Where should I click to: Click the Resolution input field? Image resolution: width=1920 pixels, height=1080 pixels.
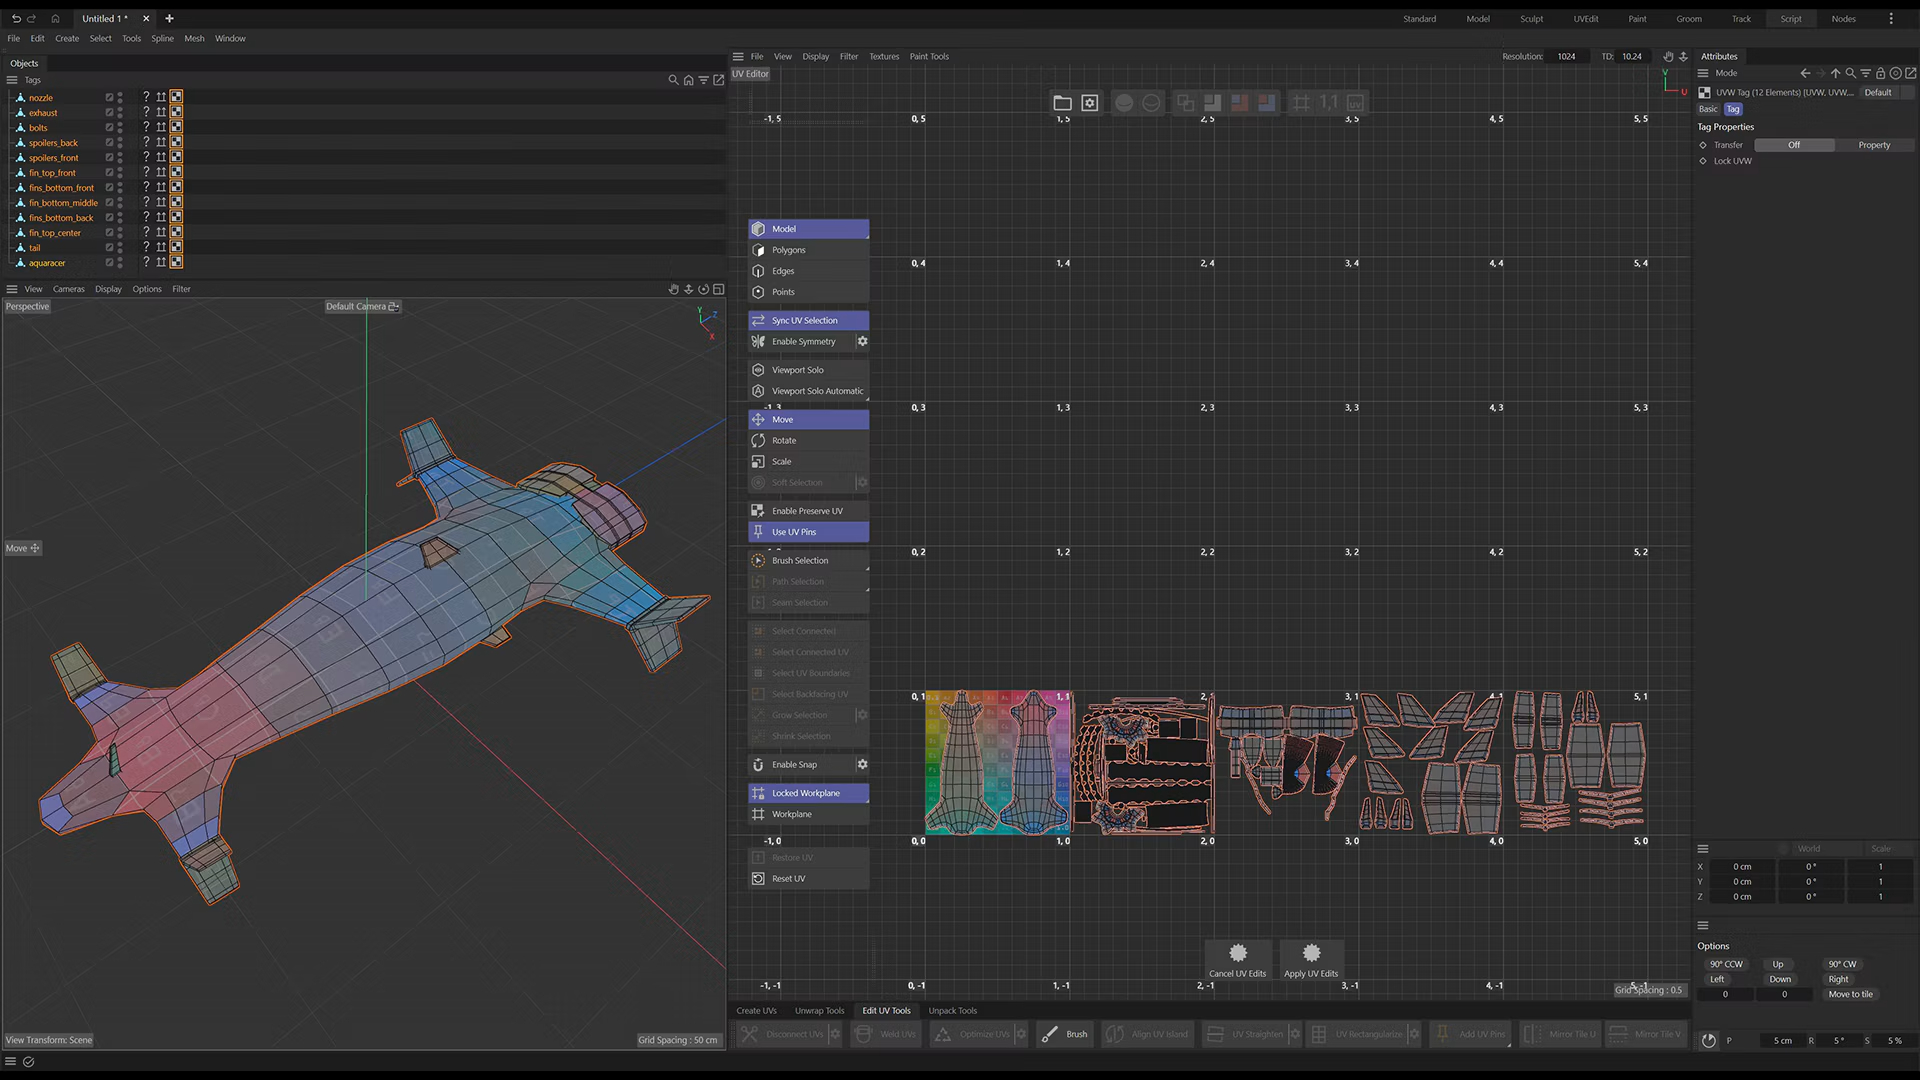[1566, 57]
